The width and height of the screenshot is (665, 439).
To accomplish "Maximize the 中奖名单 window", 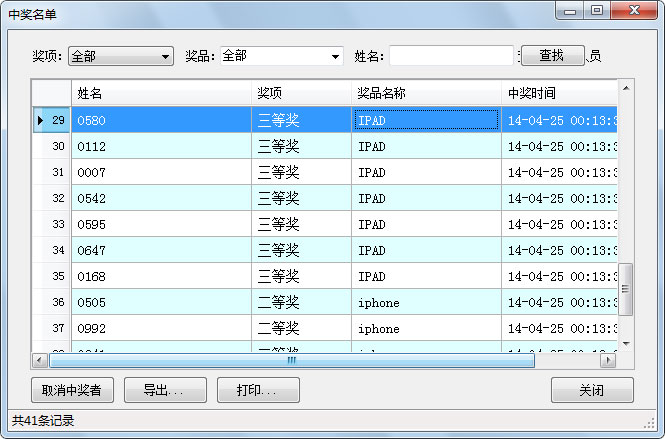I will click(x=597, y=11).
